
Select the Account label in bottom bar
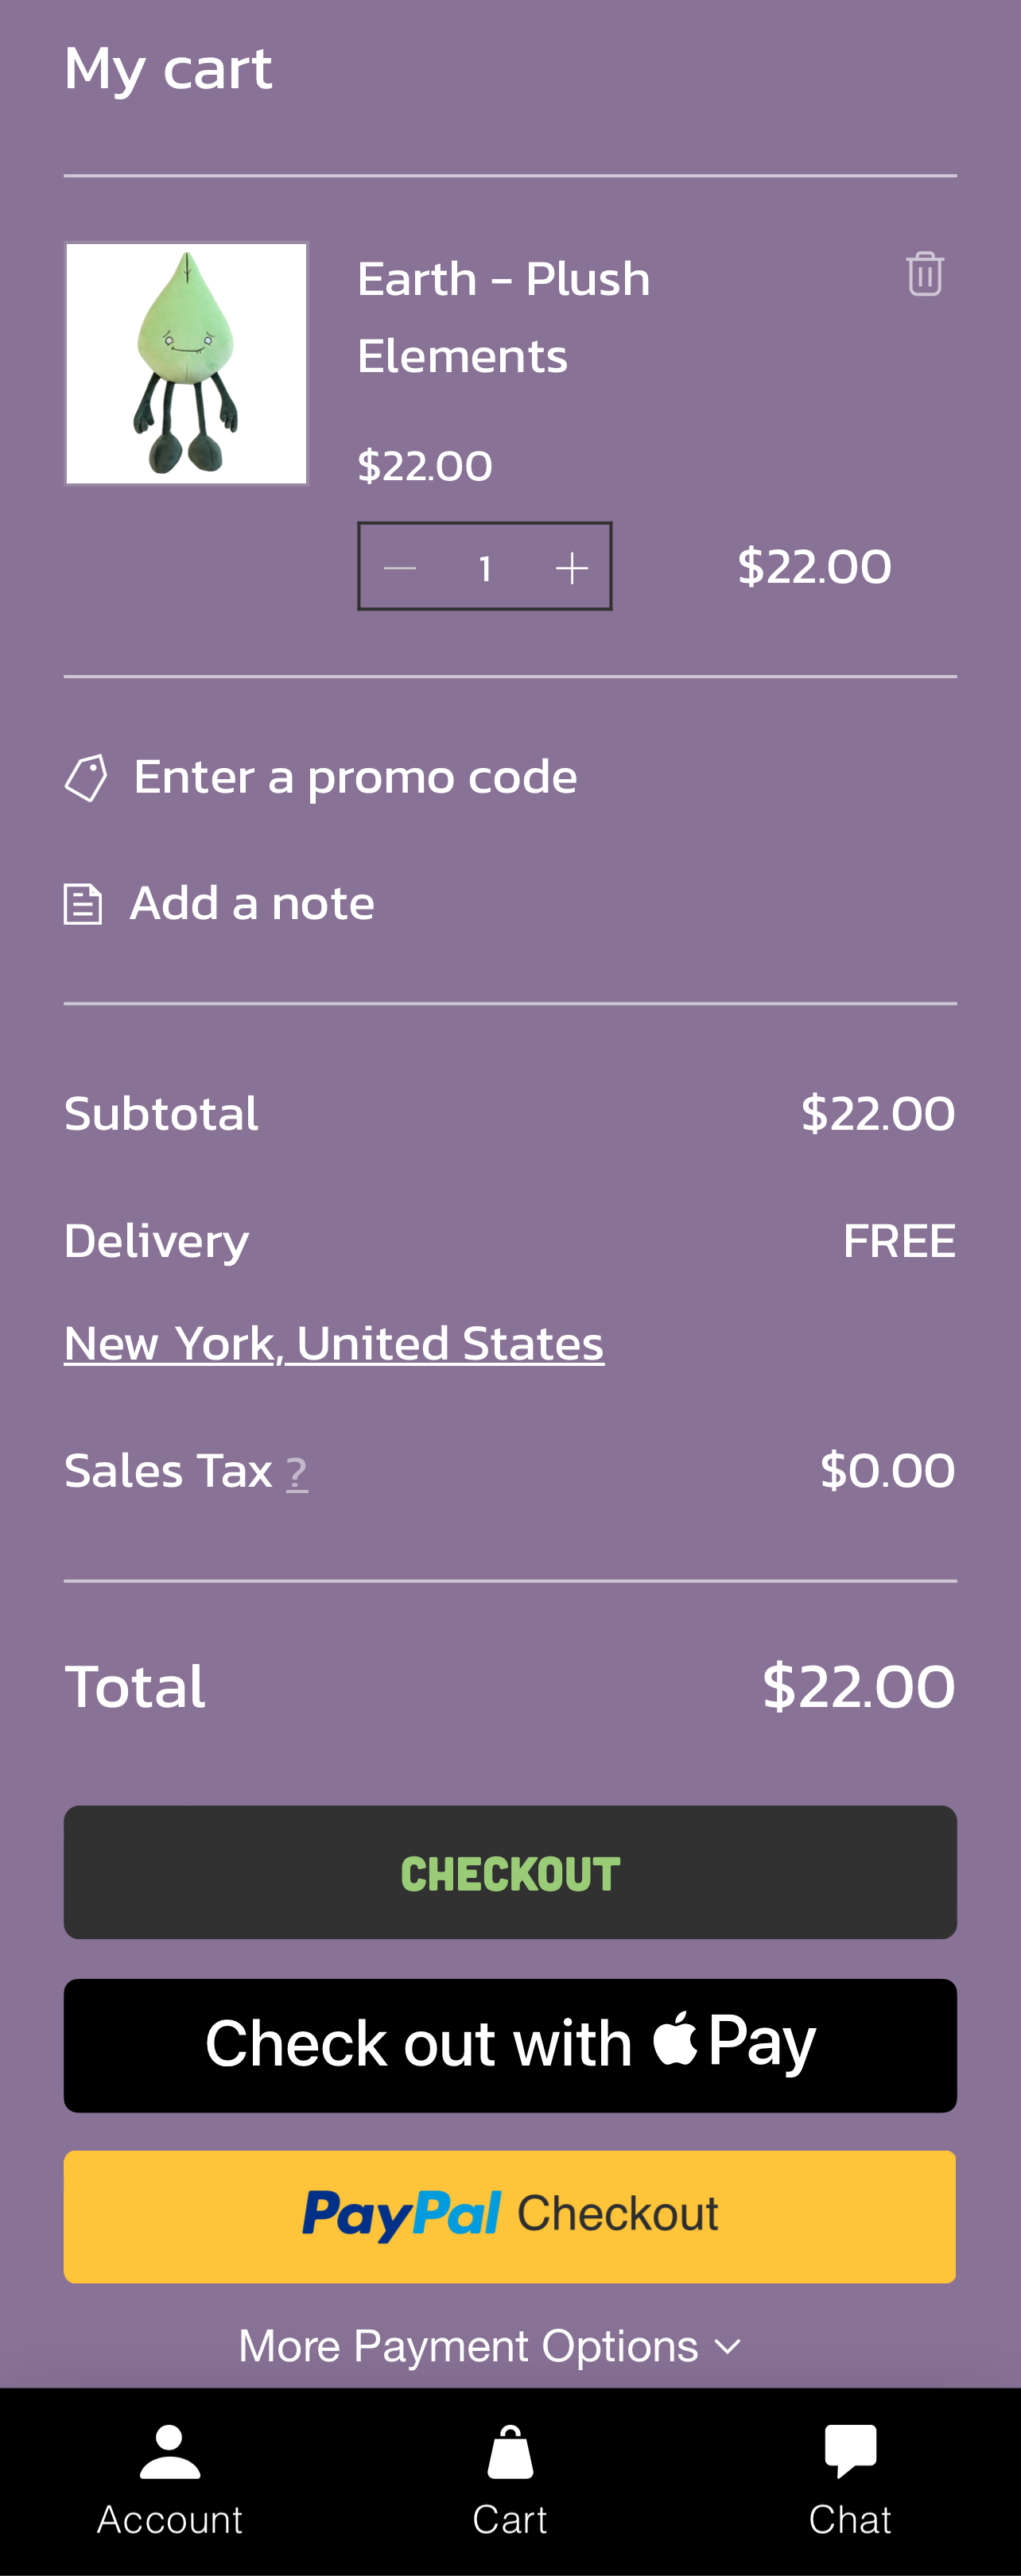point(170,2520)
